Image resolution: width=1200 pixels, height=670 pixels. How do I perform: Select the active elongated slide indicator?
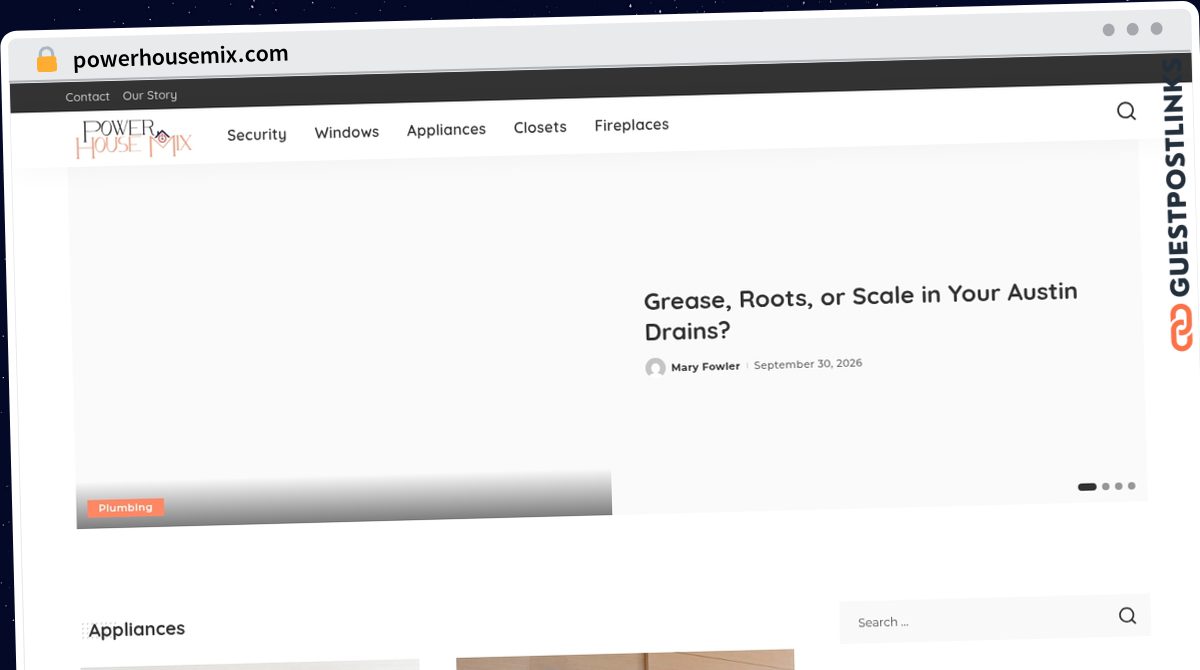click(1087, 487)
